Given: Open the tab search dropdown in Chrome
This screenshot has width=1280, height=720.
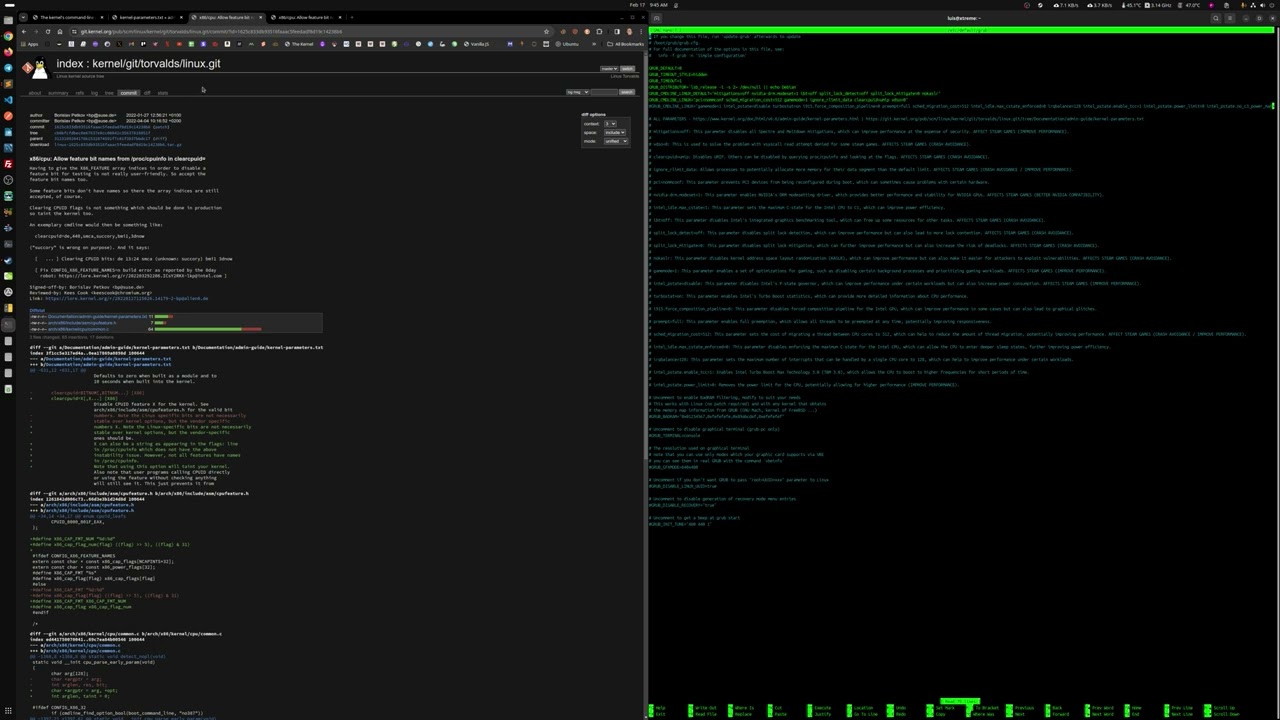Looking at the screenshot, I should tap(23, 17).
